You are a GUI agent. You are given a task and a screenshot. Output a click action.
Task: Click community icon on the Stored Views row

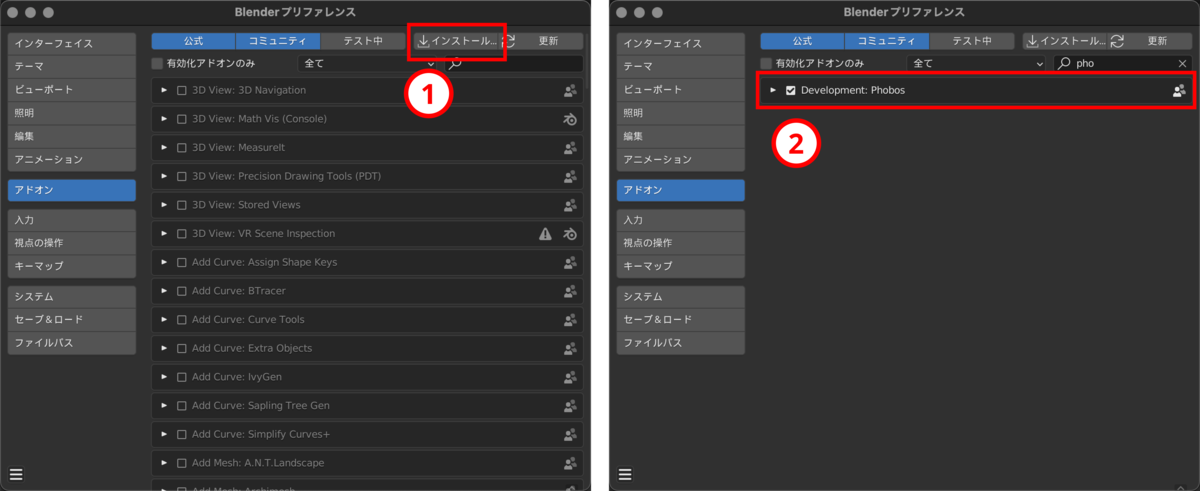pyautogui.click(x=570, y=205)
